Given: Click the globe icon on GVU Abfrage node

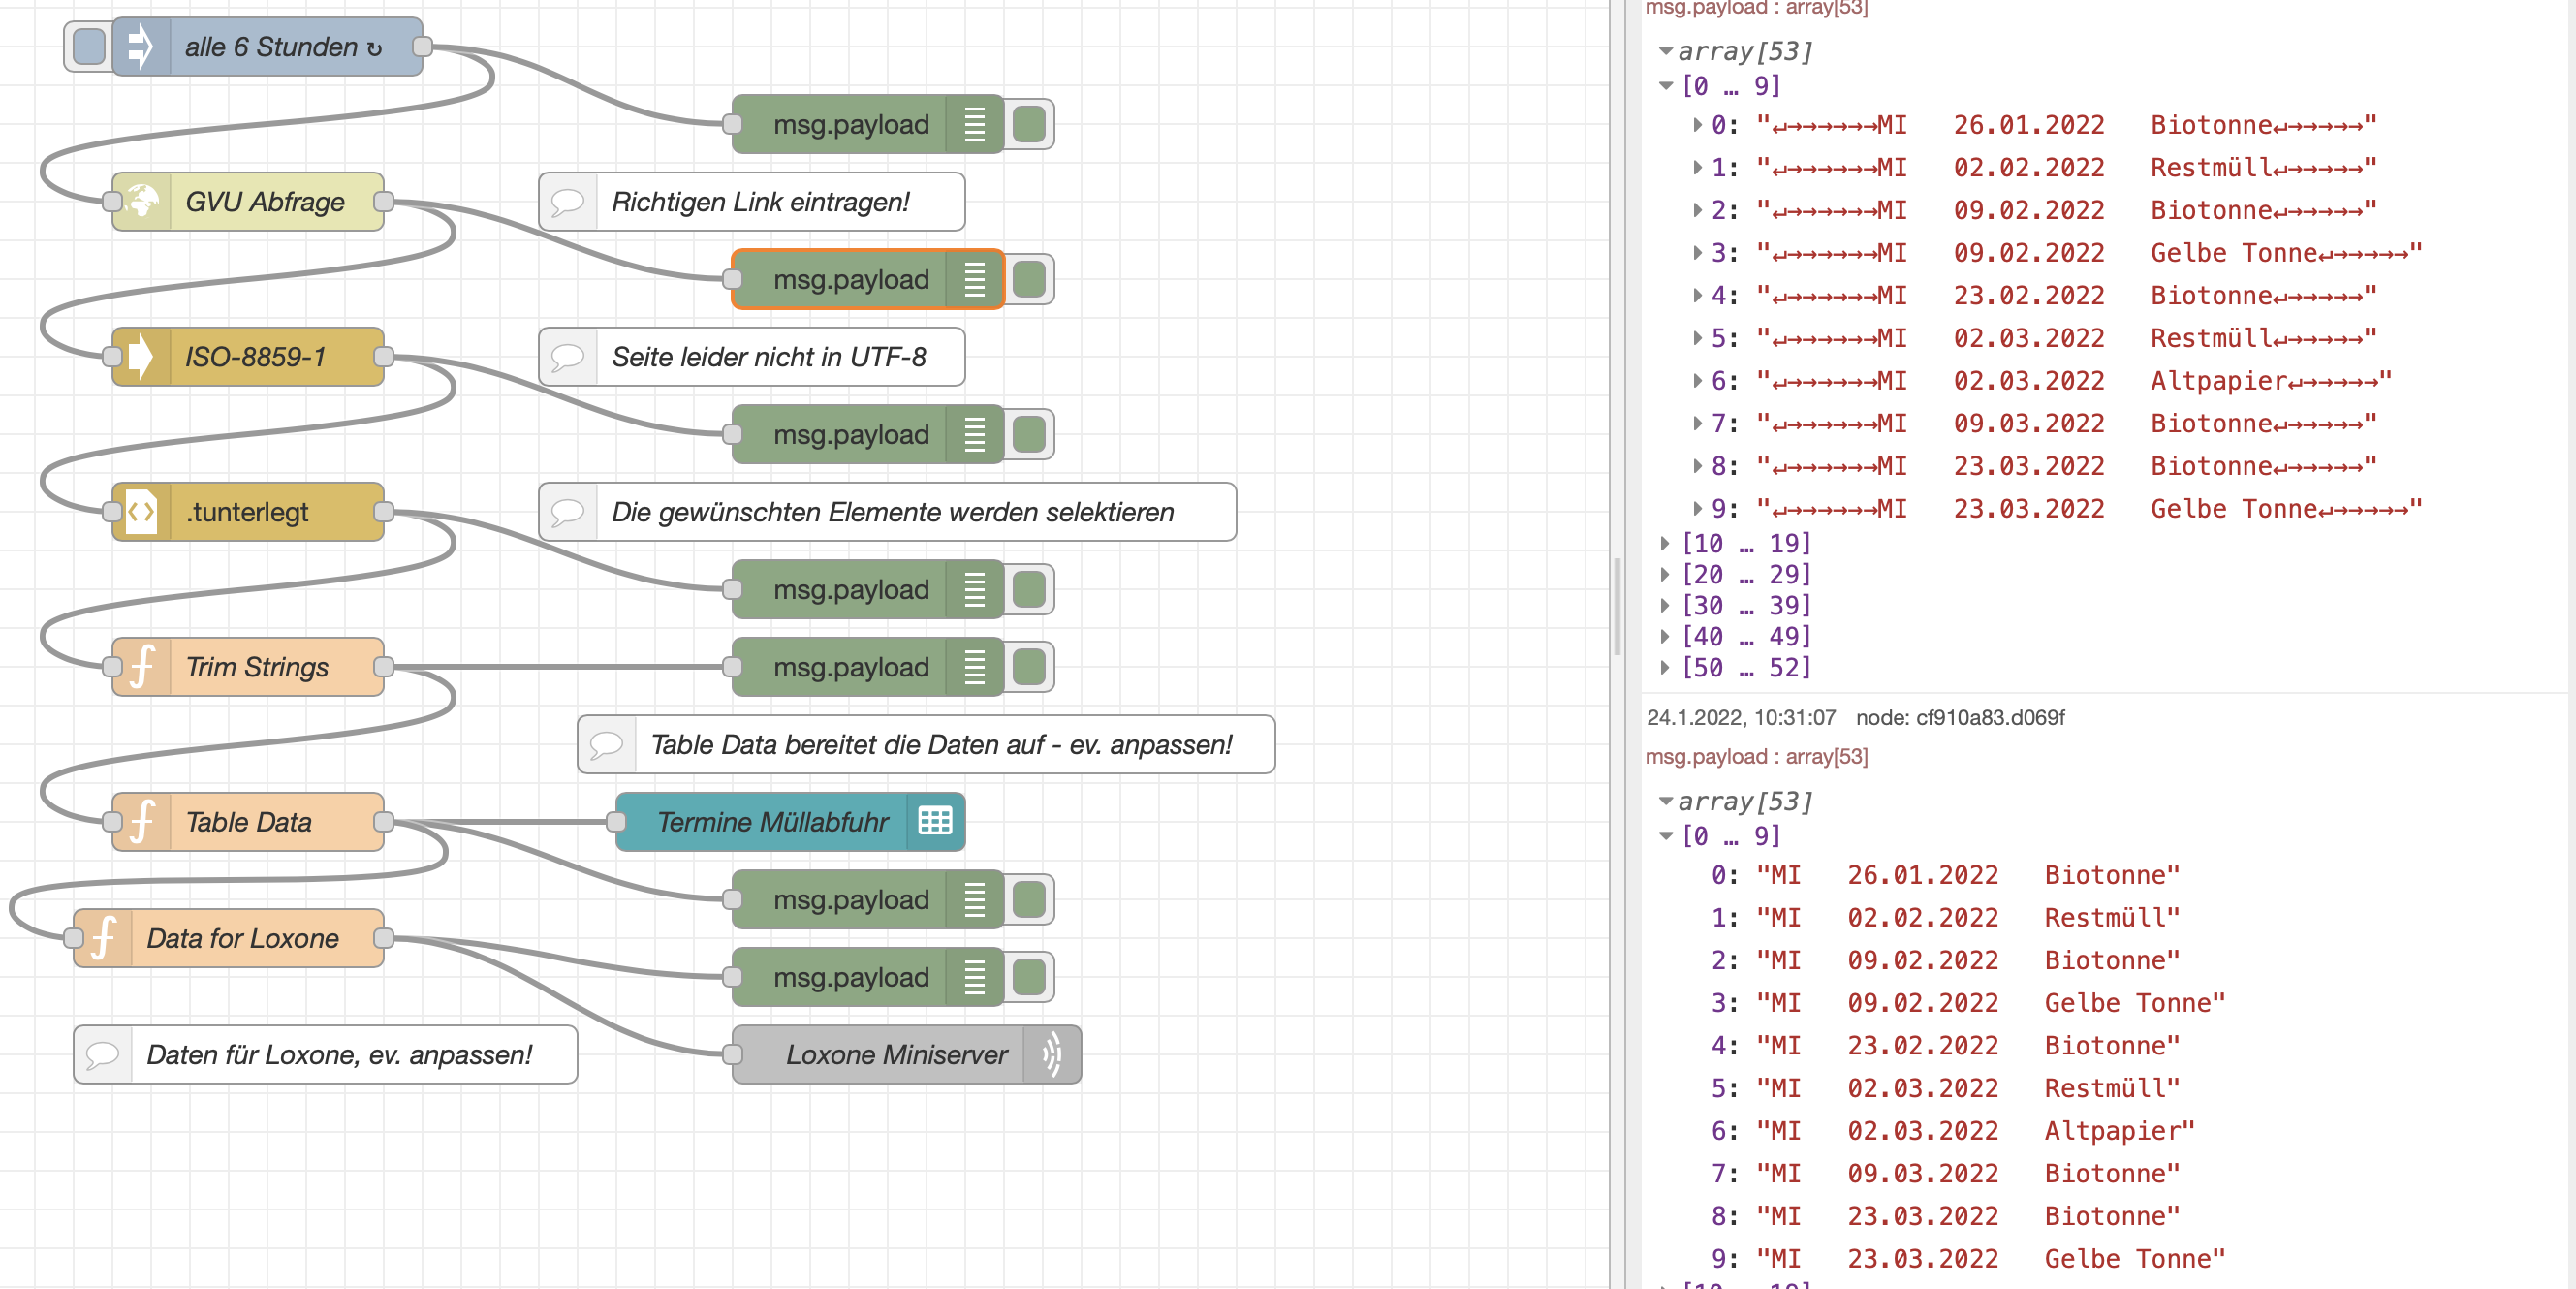Looking at the screenshot, I should (142, 202).
